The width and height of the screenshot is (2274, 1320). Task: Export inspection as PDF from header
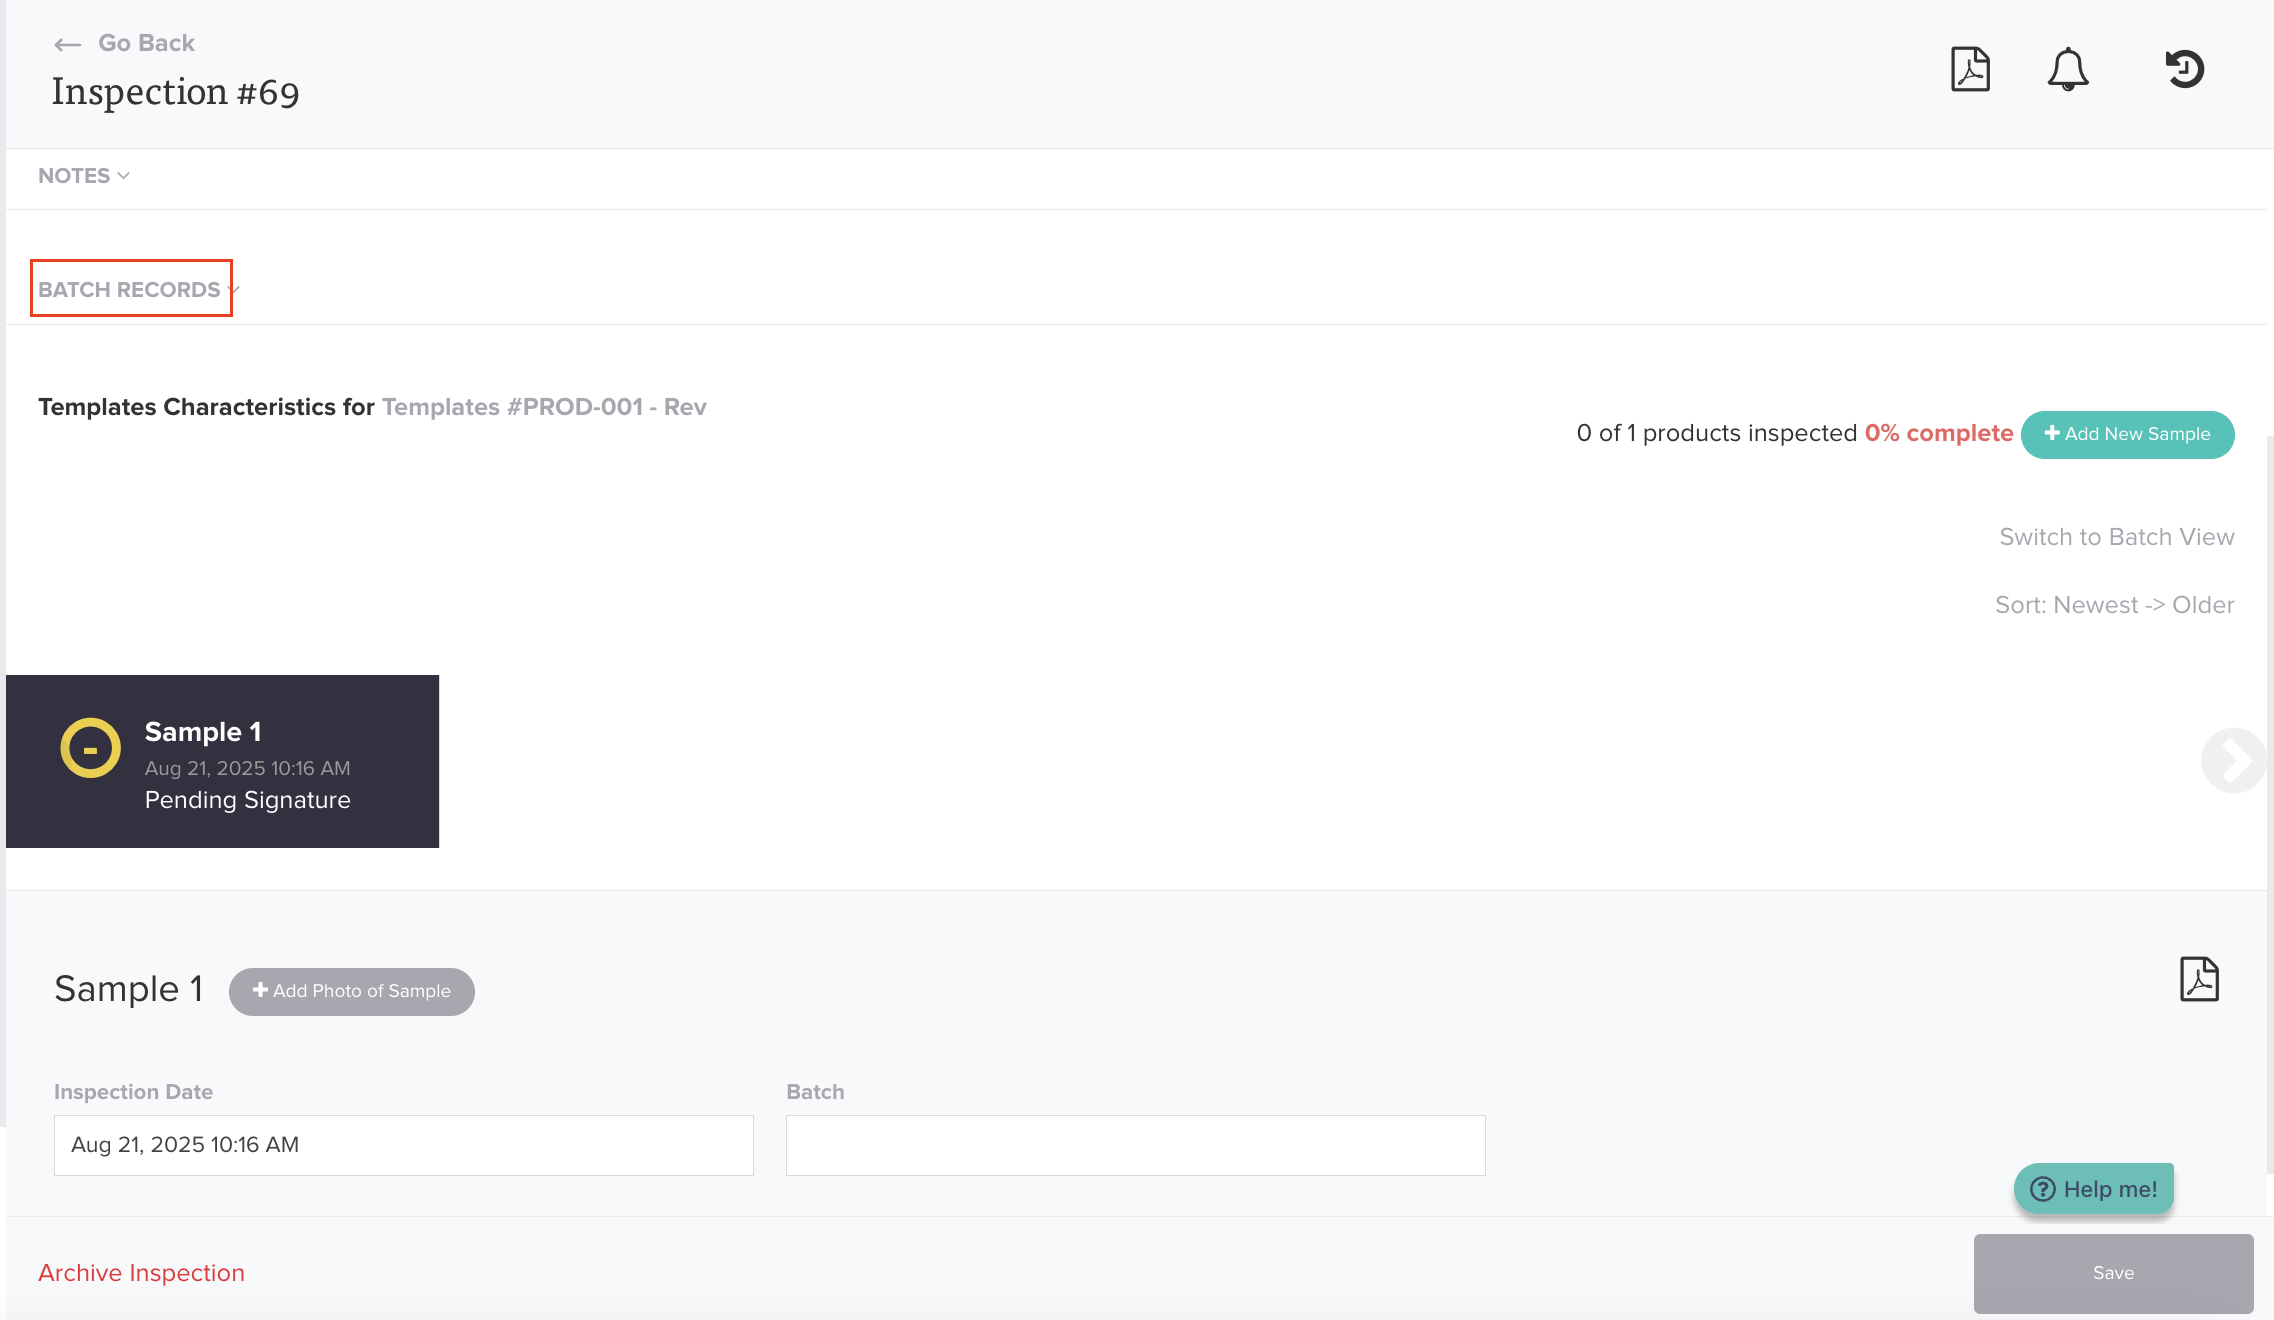pos(1970,69)
